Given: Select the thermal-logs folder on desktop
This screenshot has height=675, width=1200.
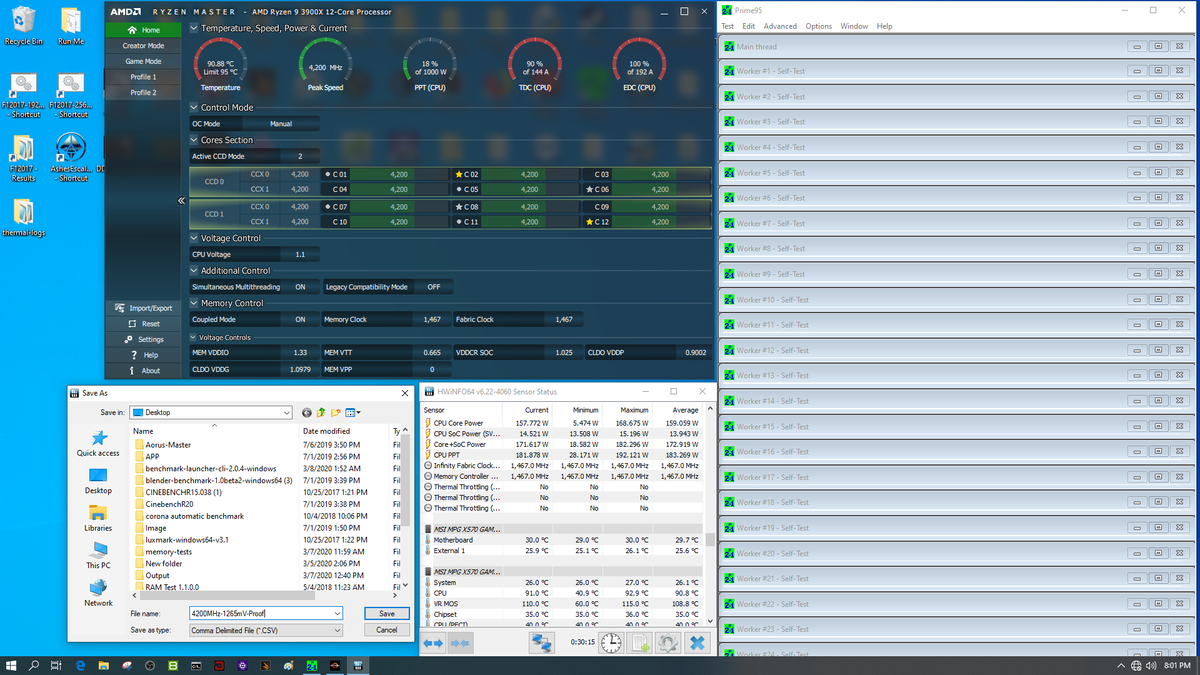Looking at the screenshot, I should click(x=24, y=216).
